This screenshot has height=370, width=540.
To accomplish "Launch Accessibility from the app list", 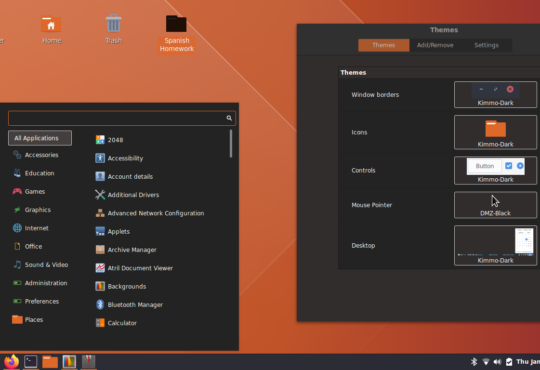I will pos(119,158).
